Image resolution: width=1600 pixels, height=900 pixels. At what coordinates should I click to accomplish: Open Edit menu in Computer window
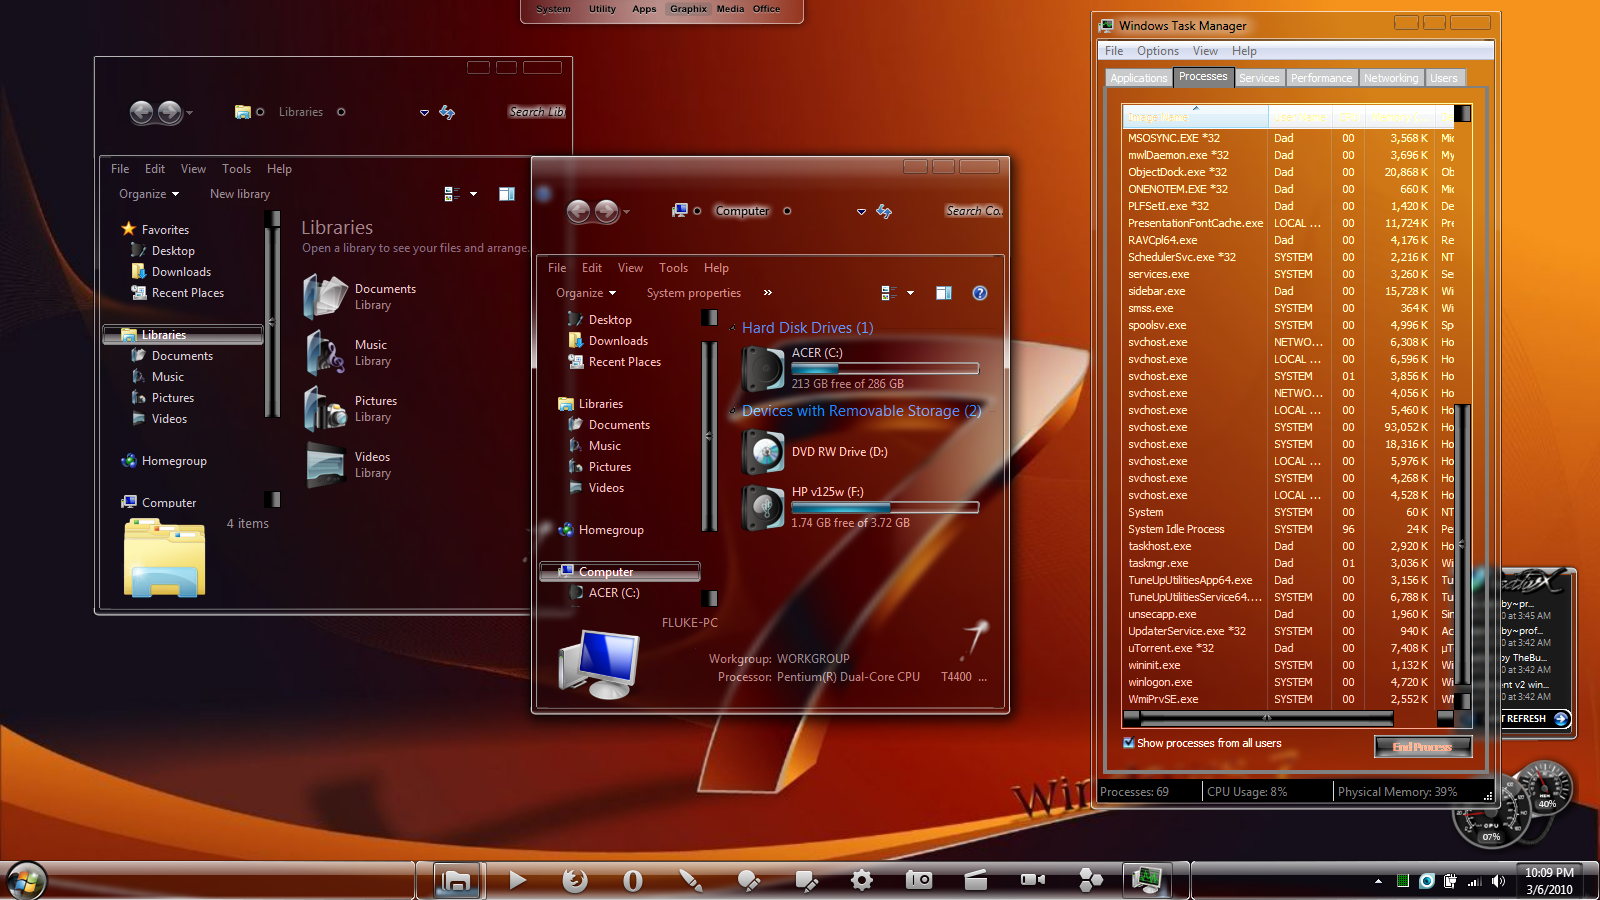(592, 268)
